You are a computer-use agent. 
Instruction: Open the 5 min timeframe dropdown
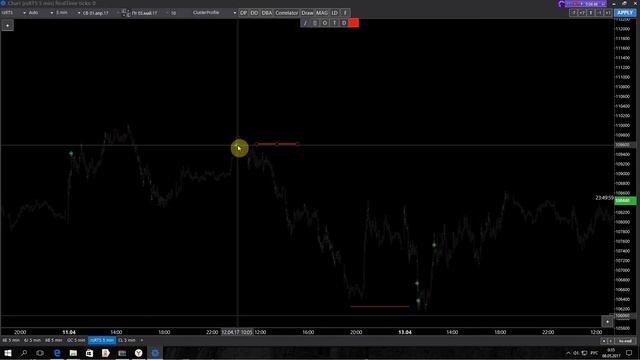pos(68,13)
